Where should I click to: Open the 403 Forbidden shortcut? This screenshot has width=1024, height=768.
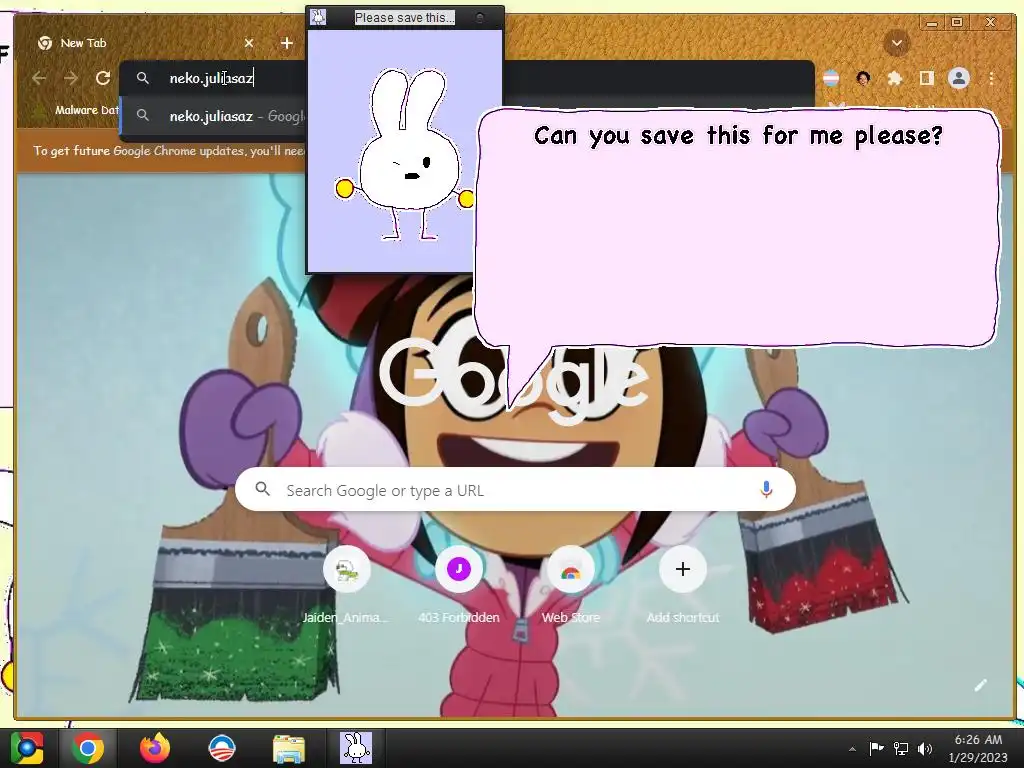click(x=458, y=585)
